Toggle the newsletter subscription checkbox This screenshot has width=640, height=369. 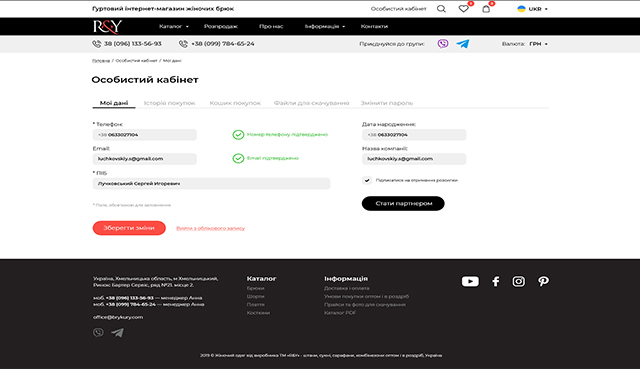[367, 180]
